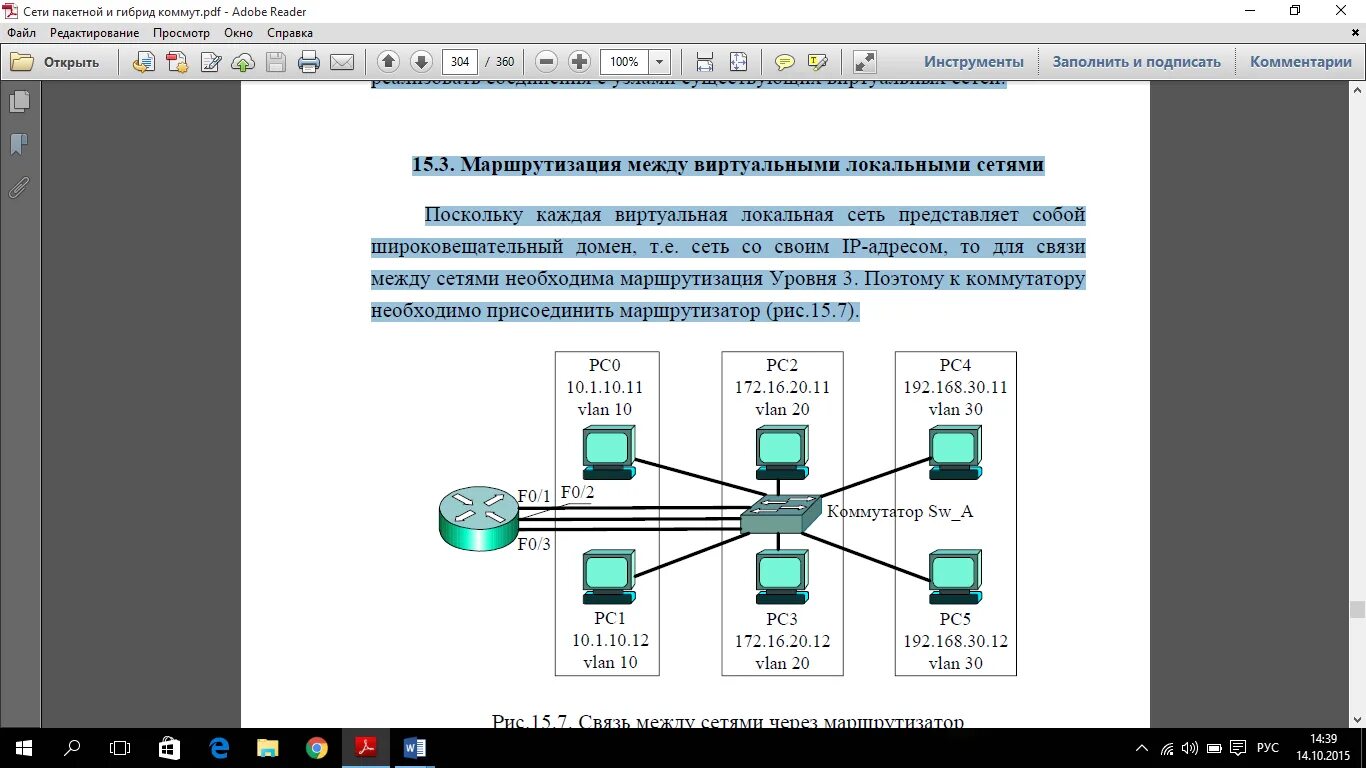Zoom in with the plus button
This screenshot has width=1366, height=768.
(579, 62)
